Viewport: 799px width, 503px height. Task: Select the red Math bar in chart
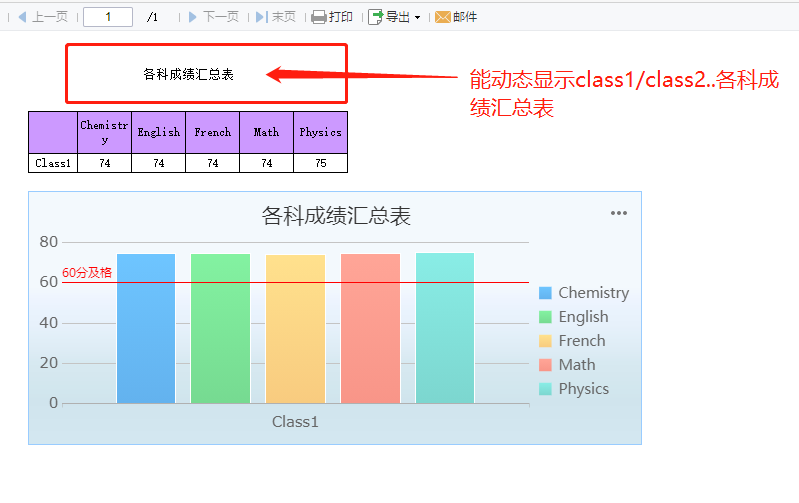coord(370,329)
